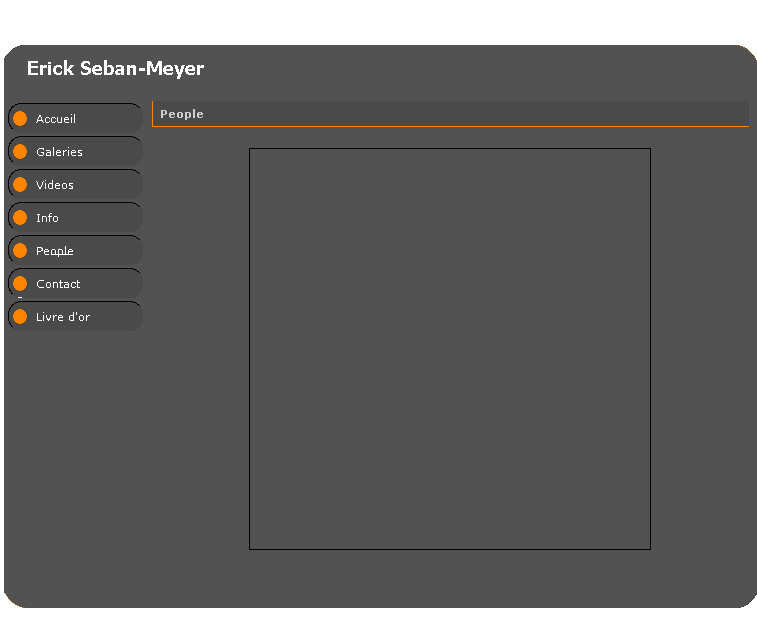
Task: Click inside the empty bordered image frame
Action: tap(450, 349)
